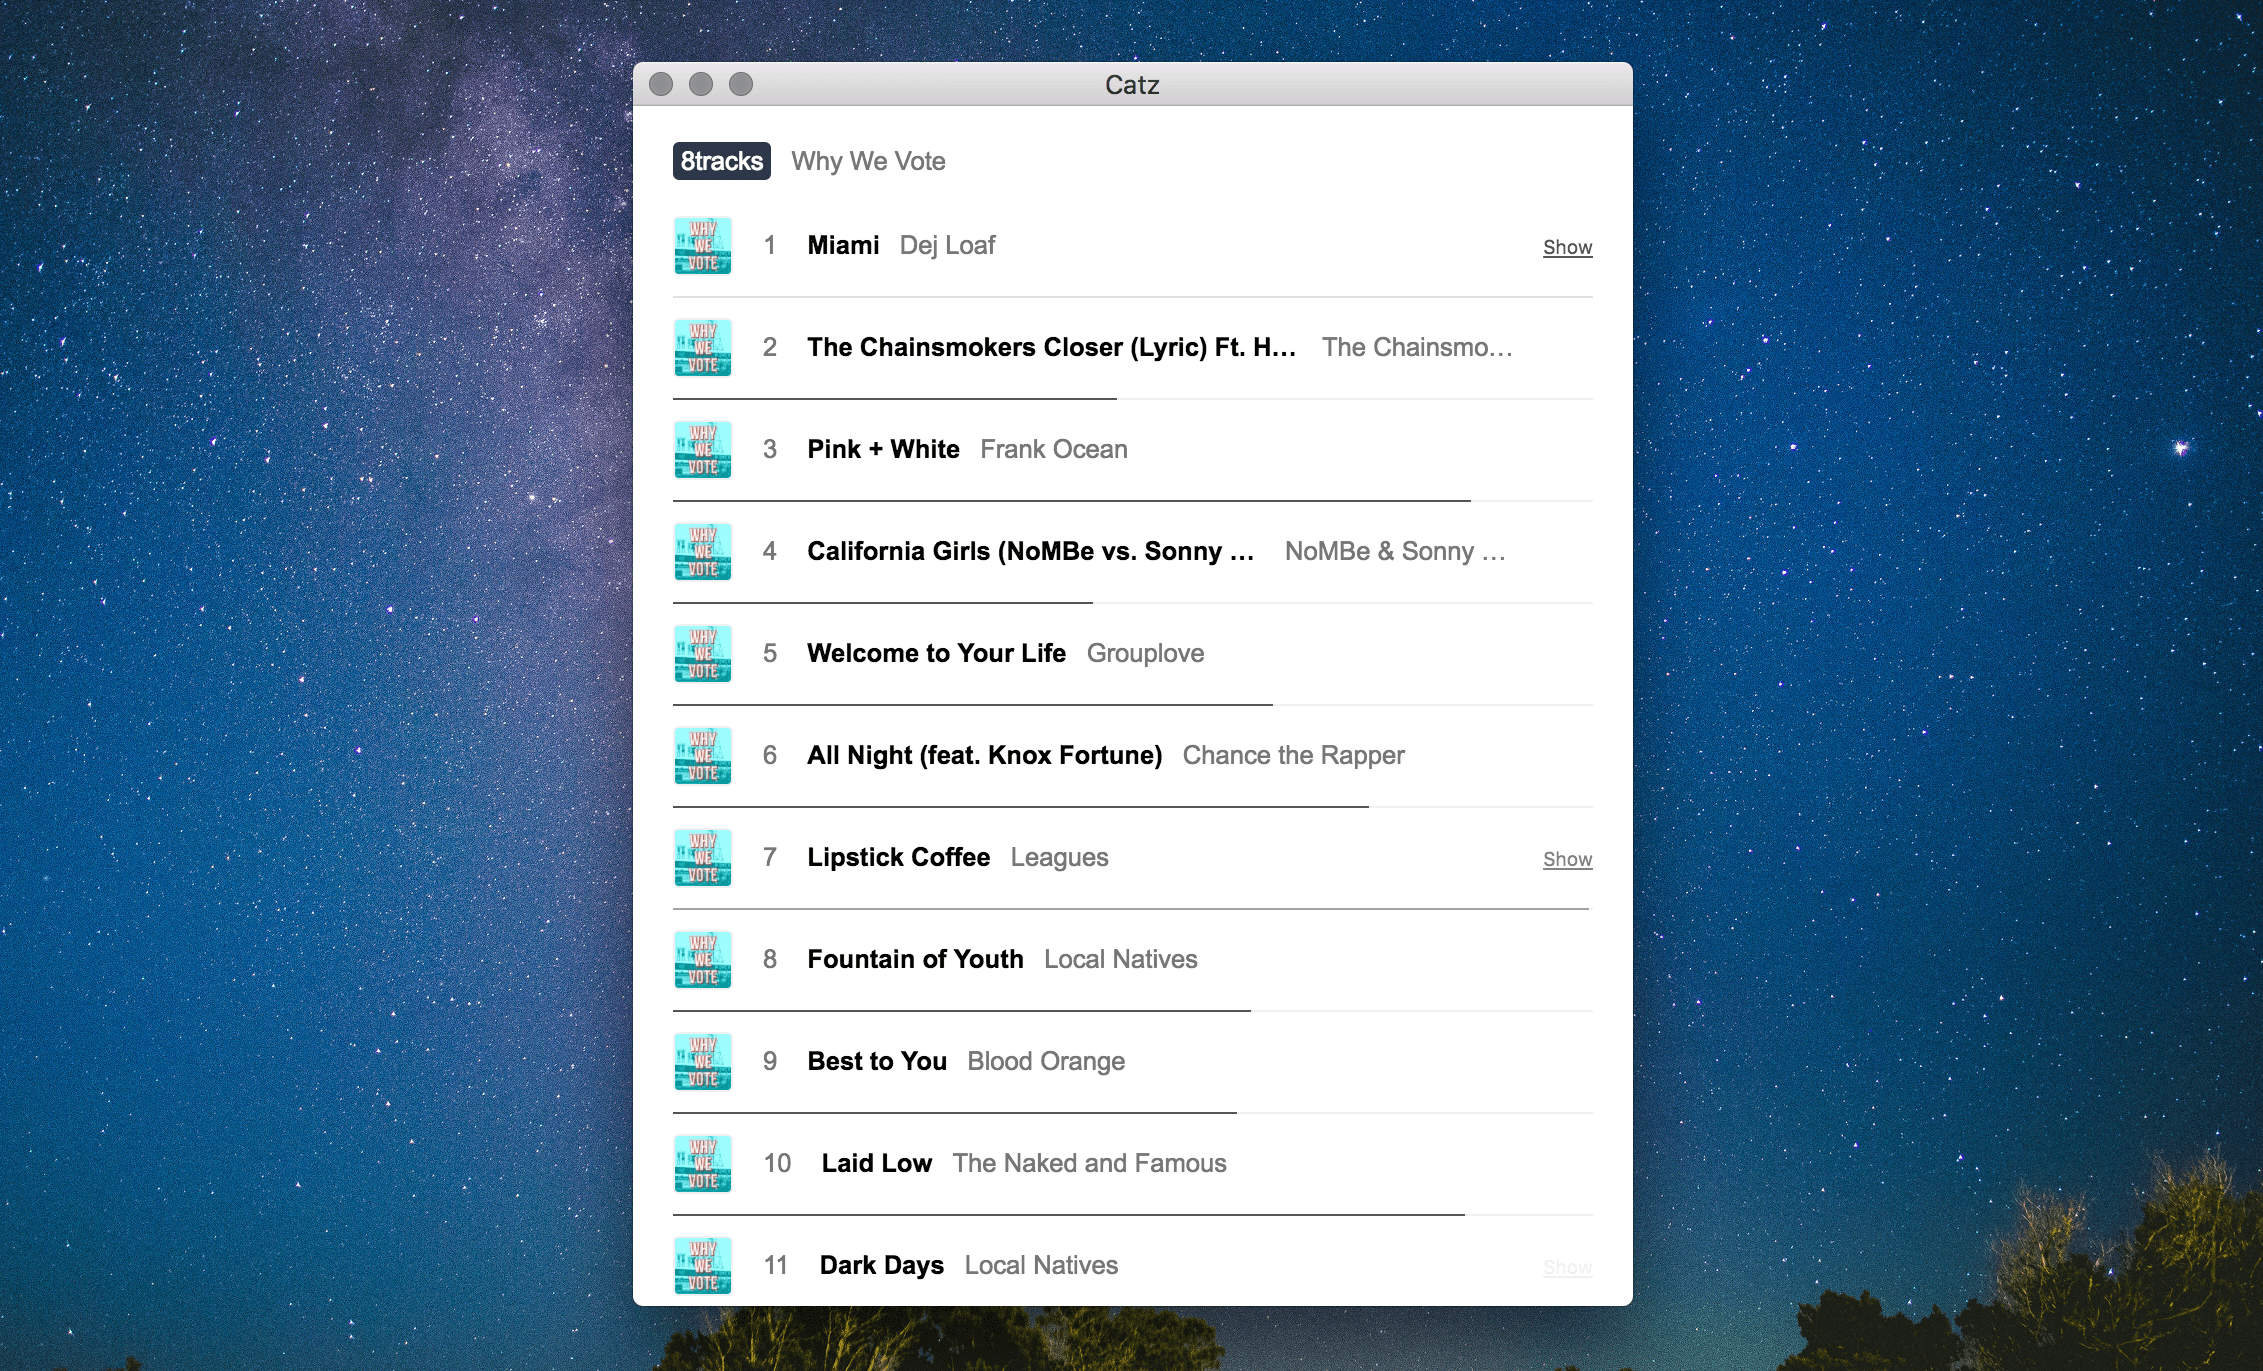Select the Pink + White song title
Image resolution: width=2263 pixels, height=1371 pixels.
[883, 449]
